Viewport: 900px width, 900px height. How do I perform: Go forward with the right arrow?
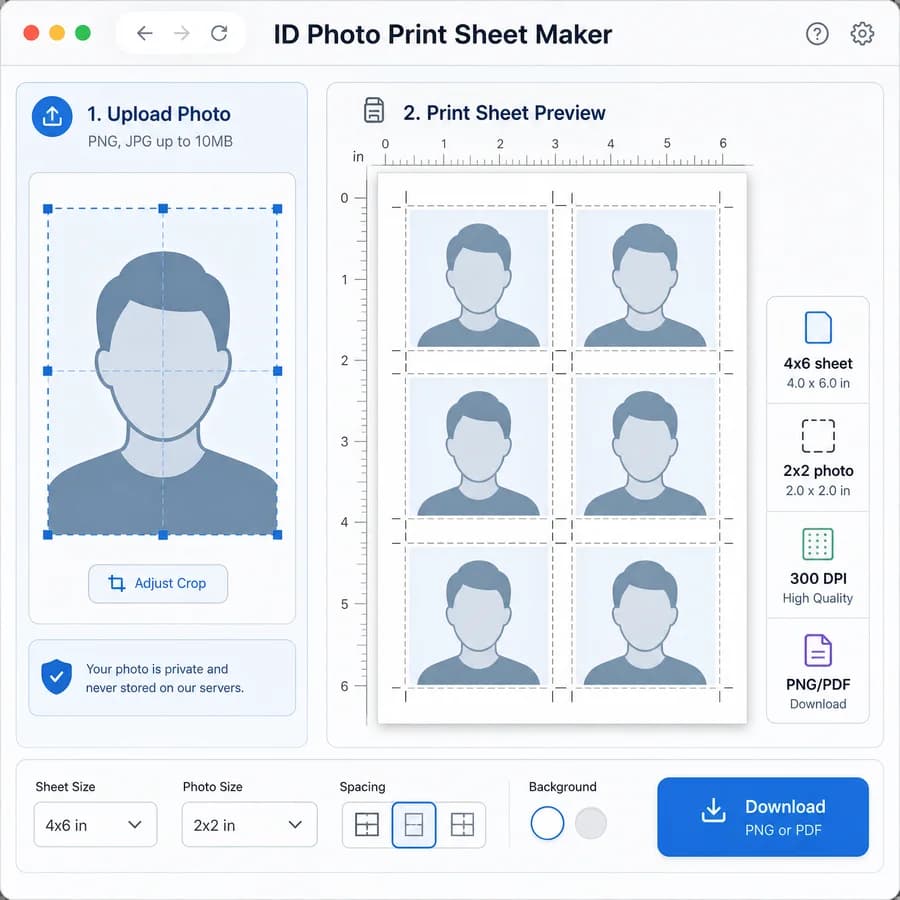click(182, 33)
